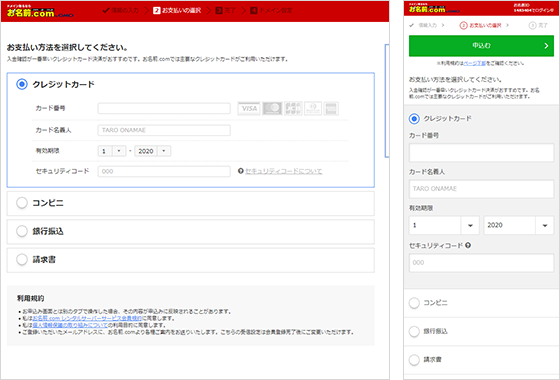The height and width of the screenshot is (380, 560).
Task: Click the step 4 number icon in desktop header
Action: (x=254, y=10)
